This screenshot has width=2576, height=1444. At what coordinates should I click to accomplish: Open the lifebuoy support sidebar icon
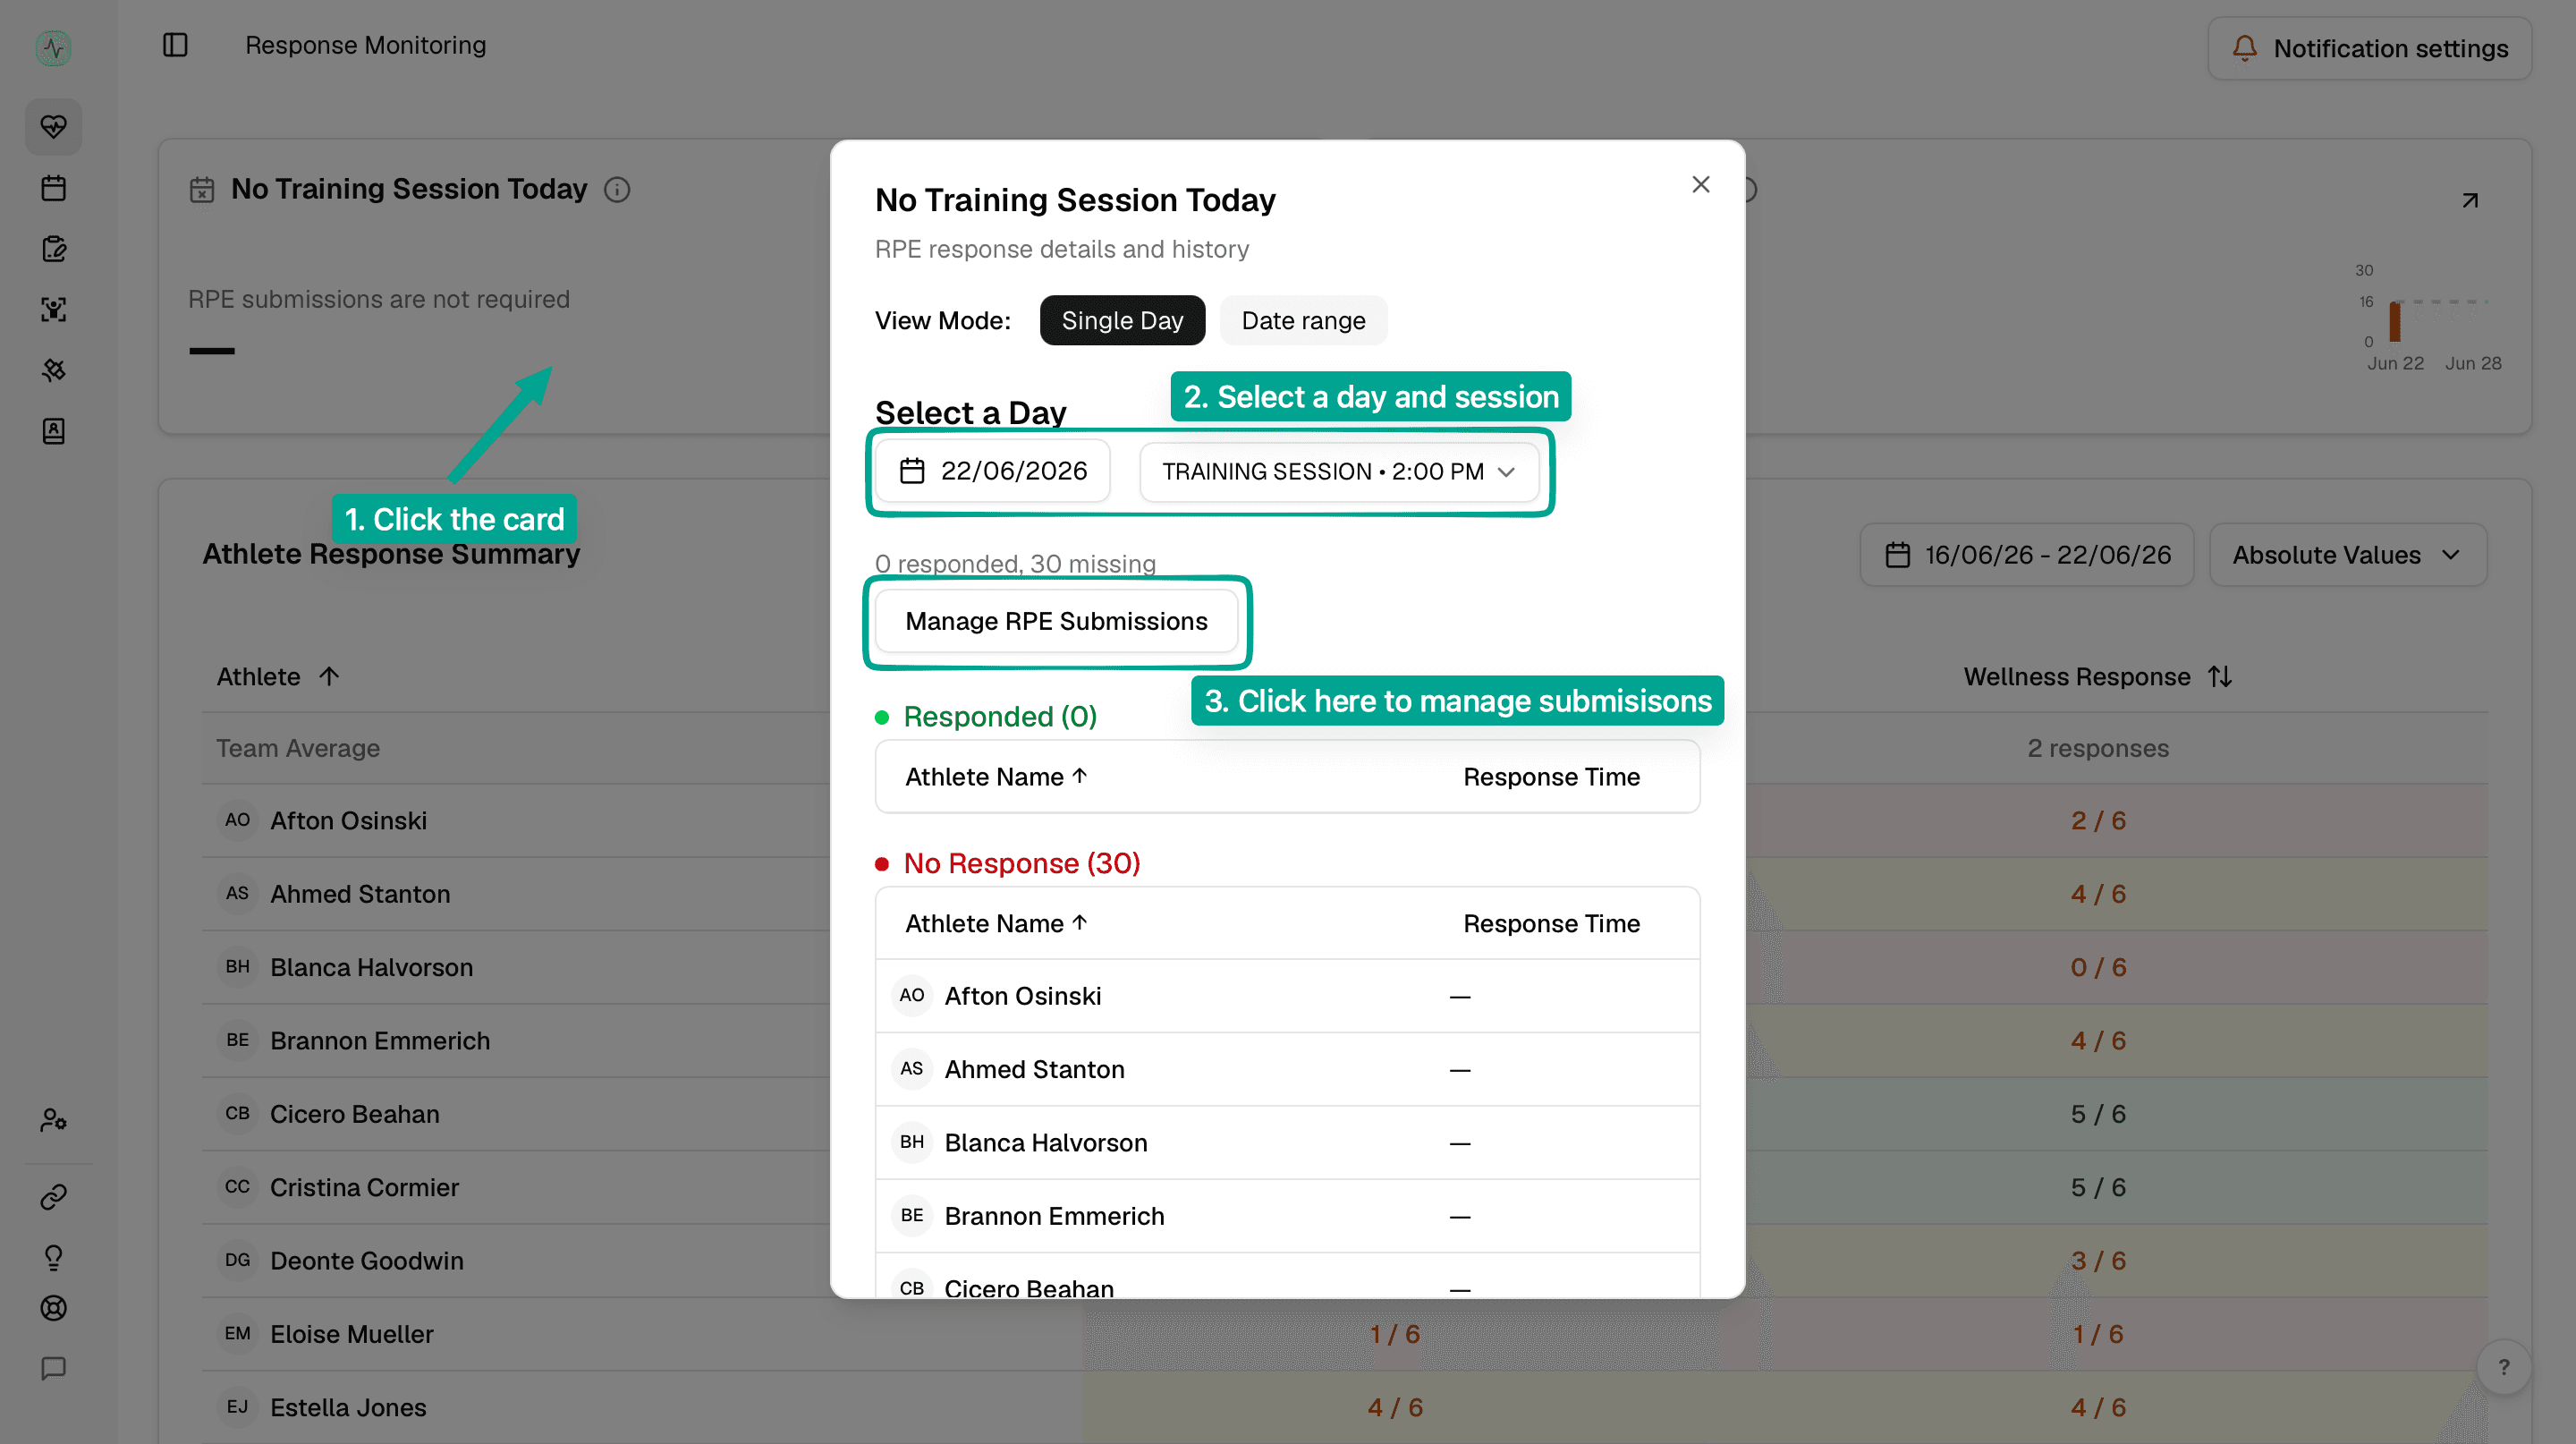tap(54, 1308)
